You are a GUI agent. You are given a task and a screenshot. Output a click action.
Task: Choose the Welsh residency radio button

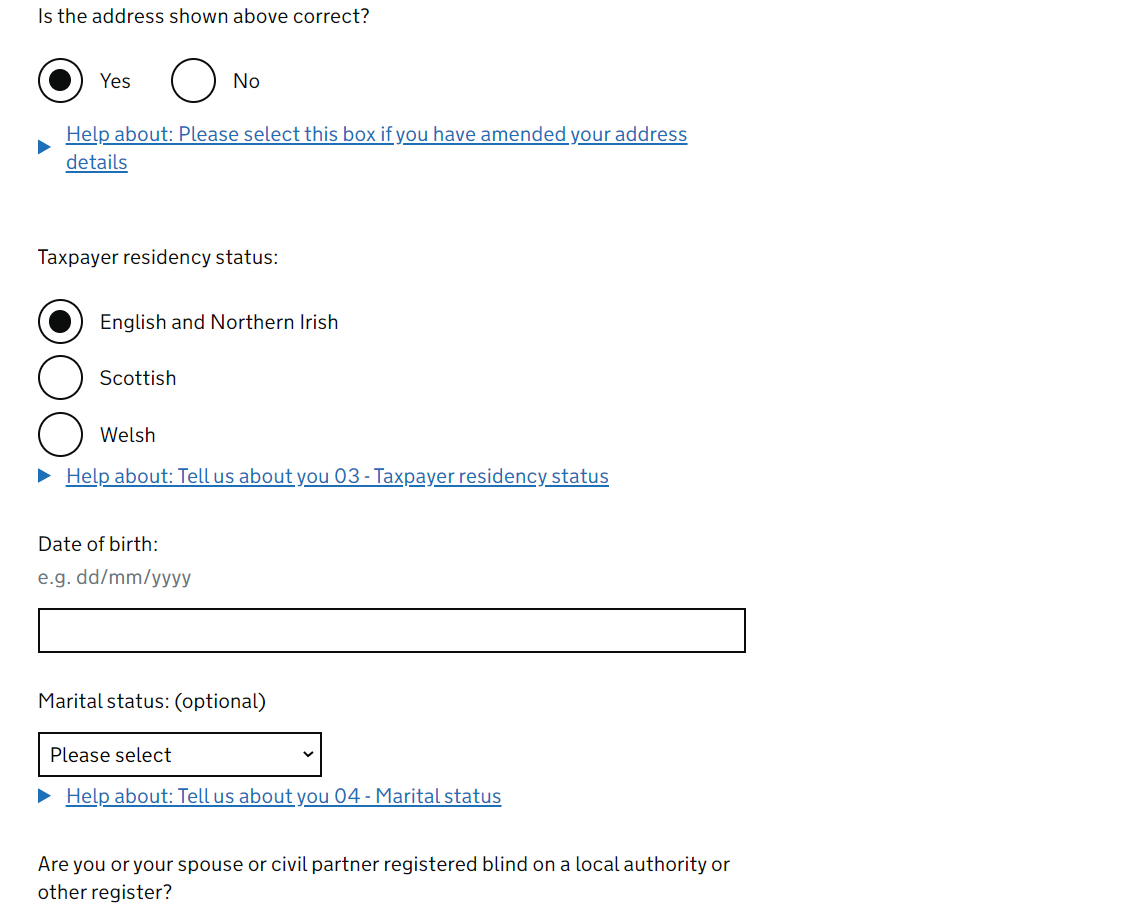click(x=60, y=435)
